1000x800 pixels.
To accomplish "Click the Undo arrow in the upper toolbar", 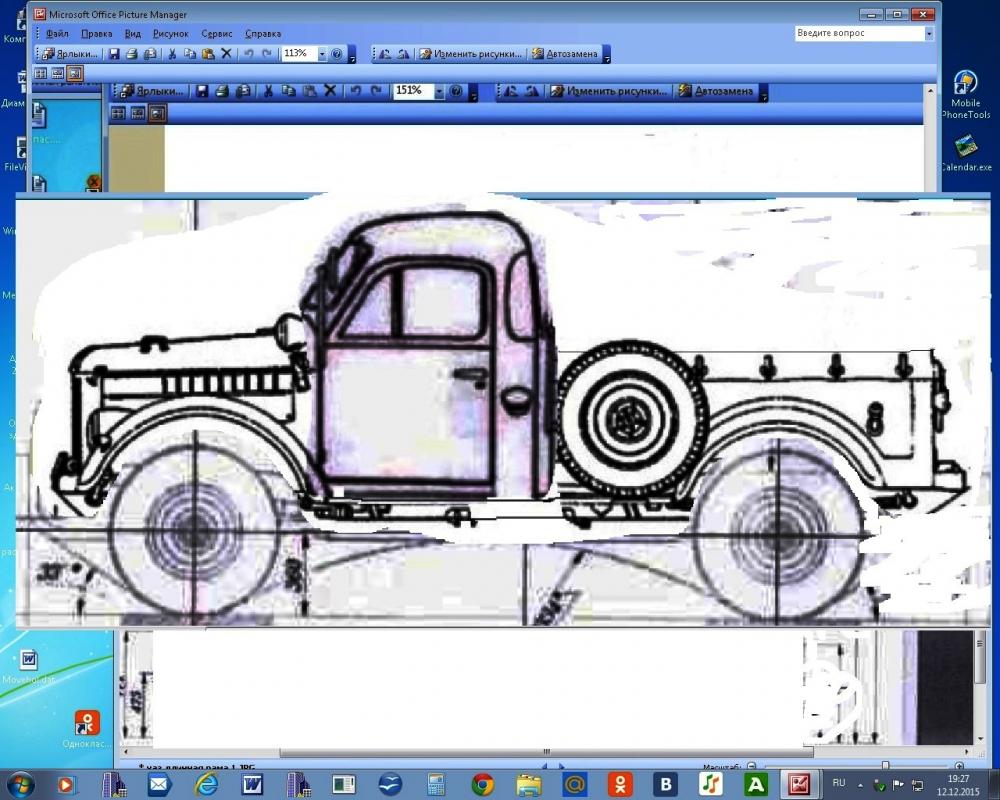I will 248,54.
